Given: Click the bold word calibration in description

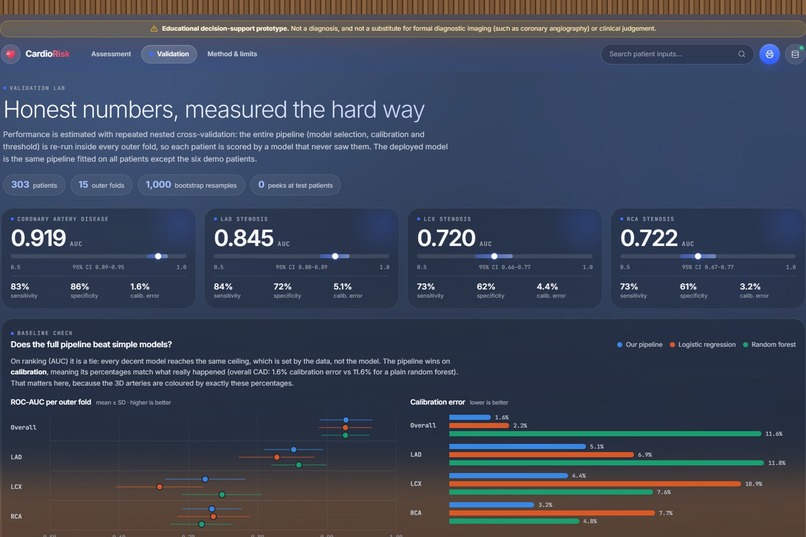Looking at the screenshot, I should point(28,372).
